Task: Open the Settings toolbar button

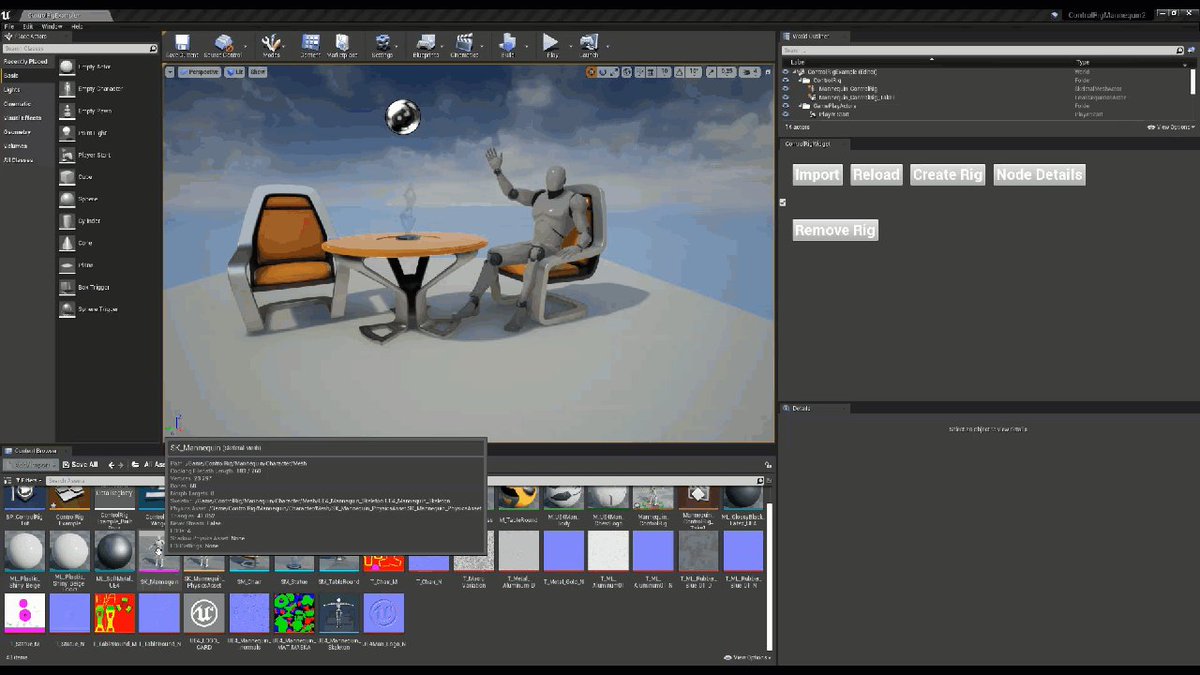Action: tap(382, 45)
